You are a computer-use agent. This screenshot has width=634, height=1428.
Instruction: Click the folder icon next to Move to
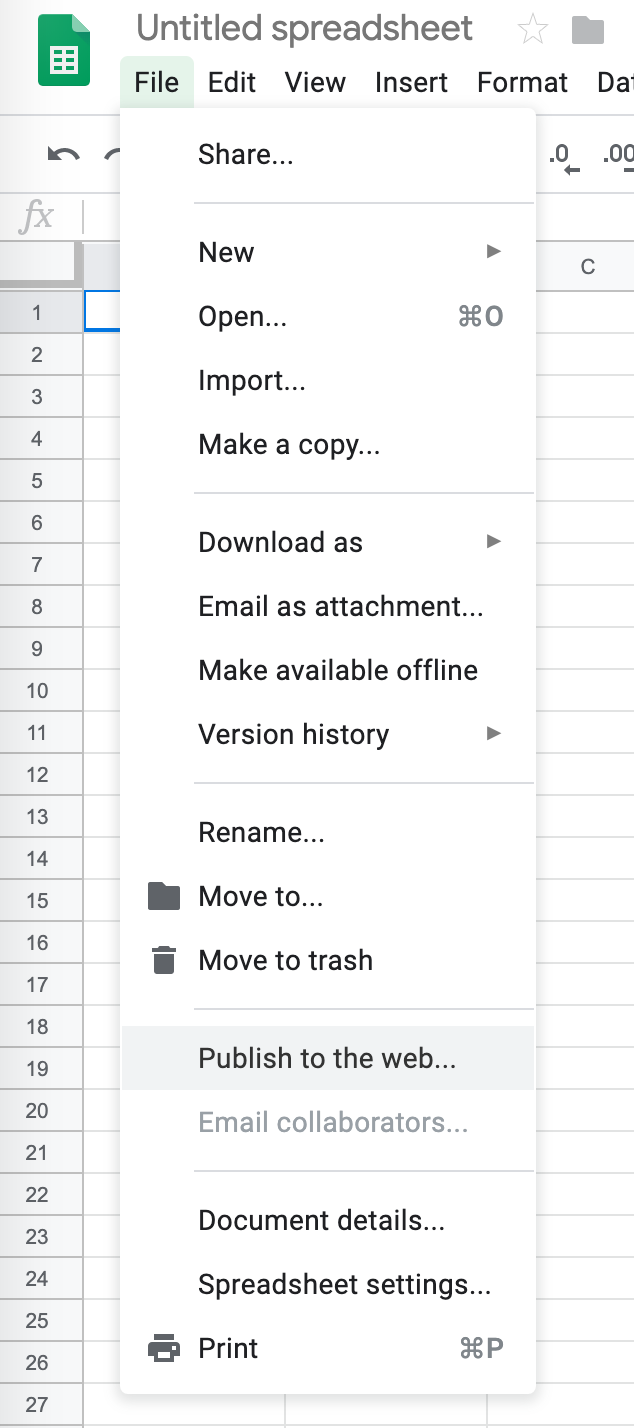[x=163, y=897]
